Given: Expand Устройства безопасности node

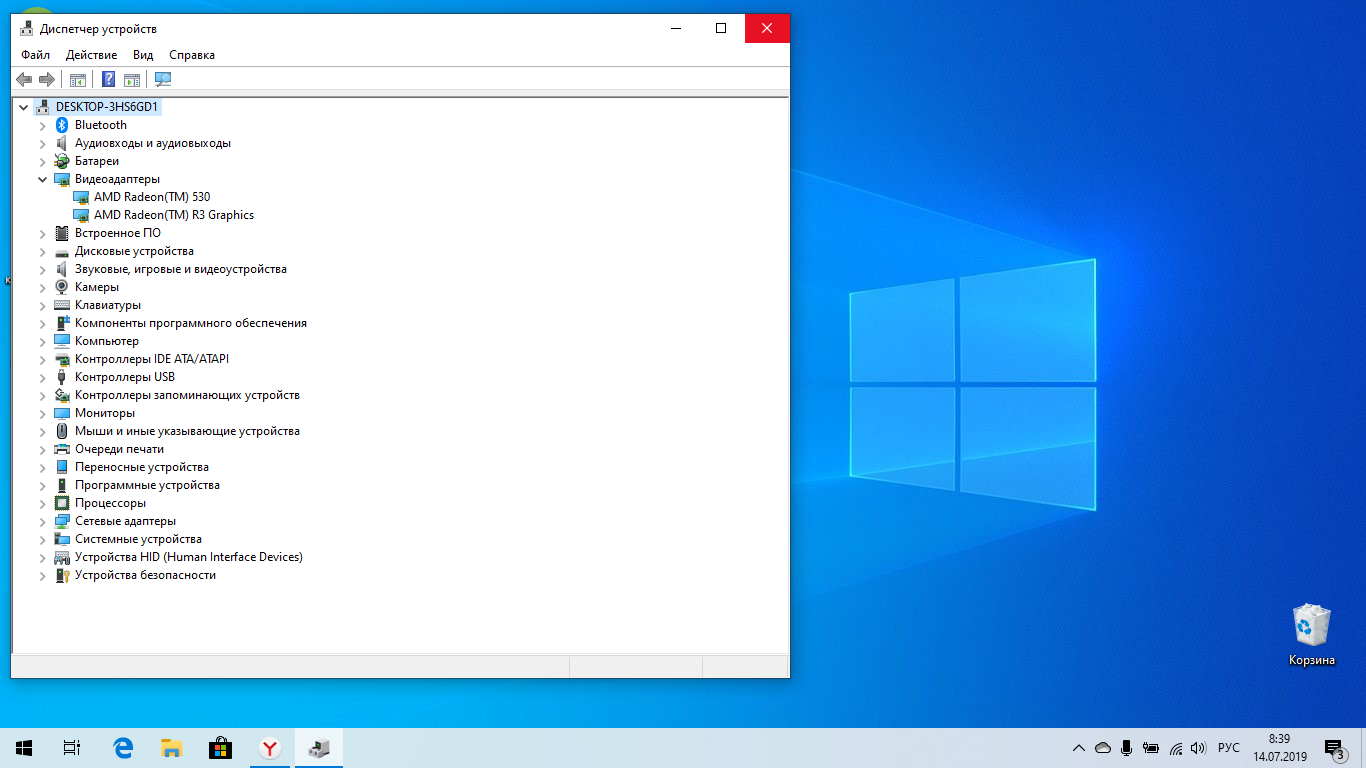Looking at the screenshot, I should [42, 575].
